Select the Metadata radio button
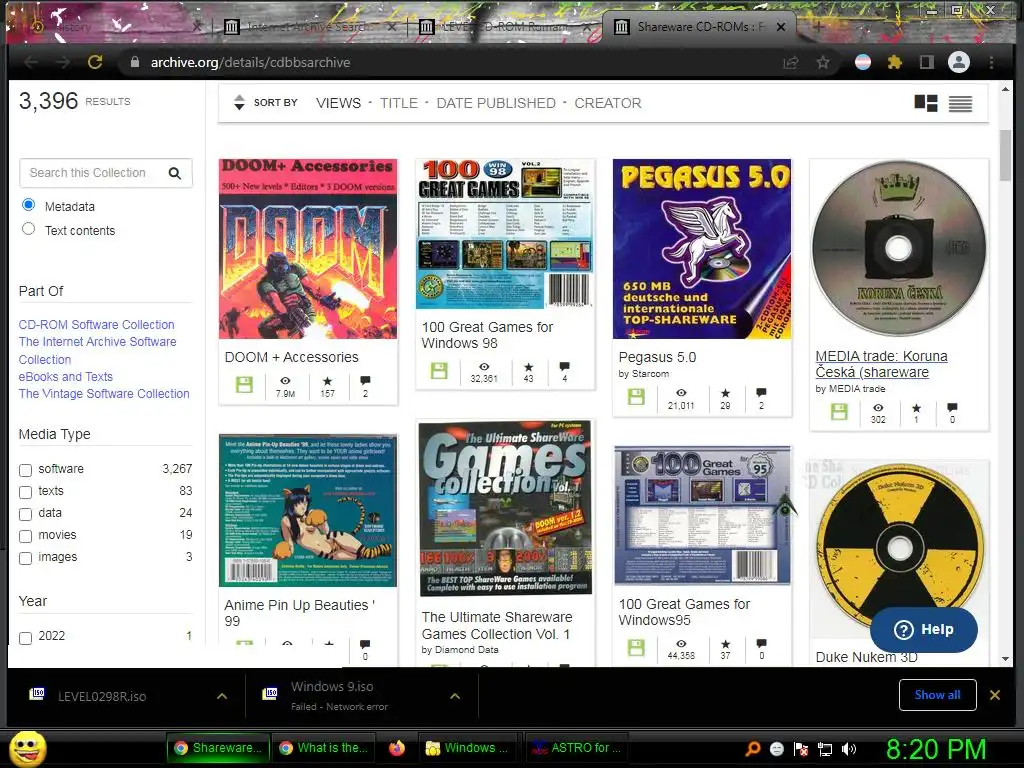Viewport: 1024px width, 768px height. (28, 205)
